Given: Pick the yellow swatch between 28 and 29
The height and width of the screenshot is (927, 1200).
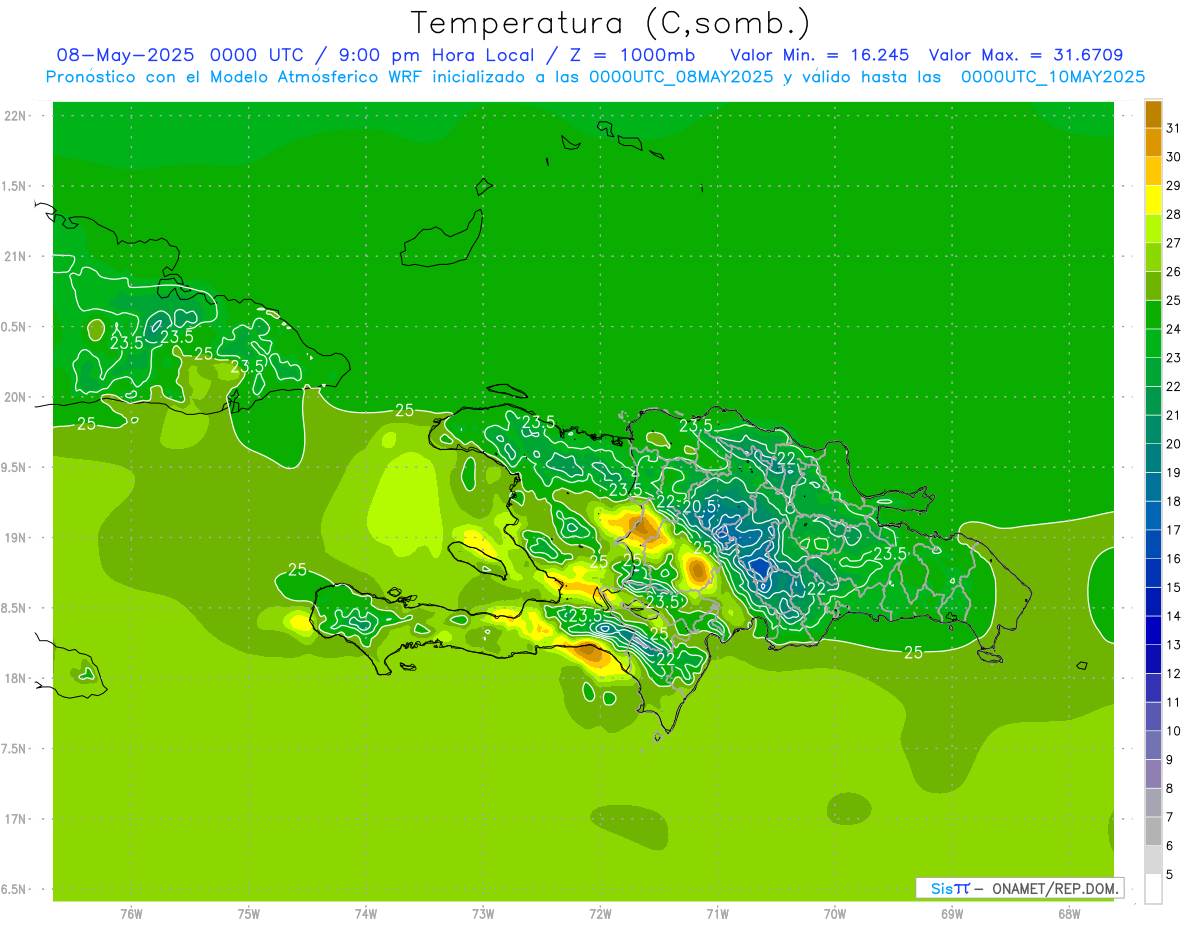Looking at the screenshot, I should point(1153,201).
